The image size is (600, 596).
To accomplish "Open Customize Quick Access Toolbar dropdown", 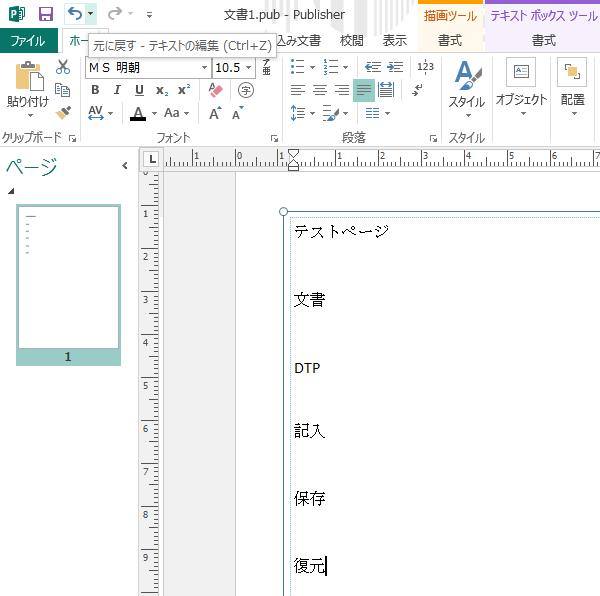I will (149, 15).
